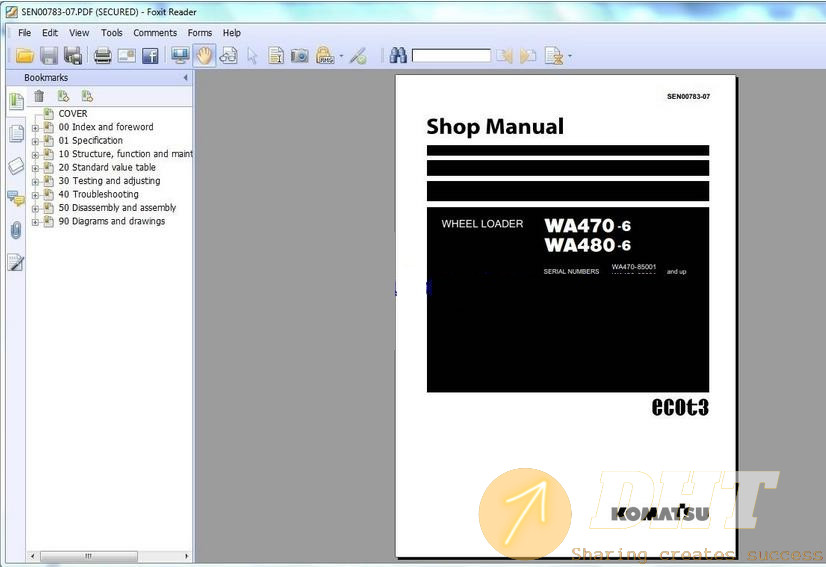Open the Help menu
This screenshot has width=826, height=567.
click(232, 33)
